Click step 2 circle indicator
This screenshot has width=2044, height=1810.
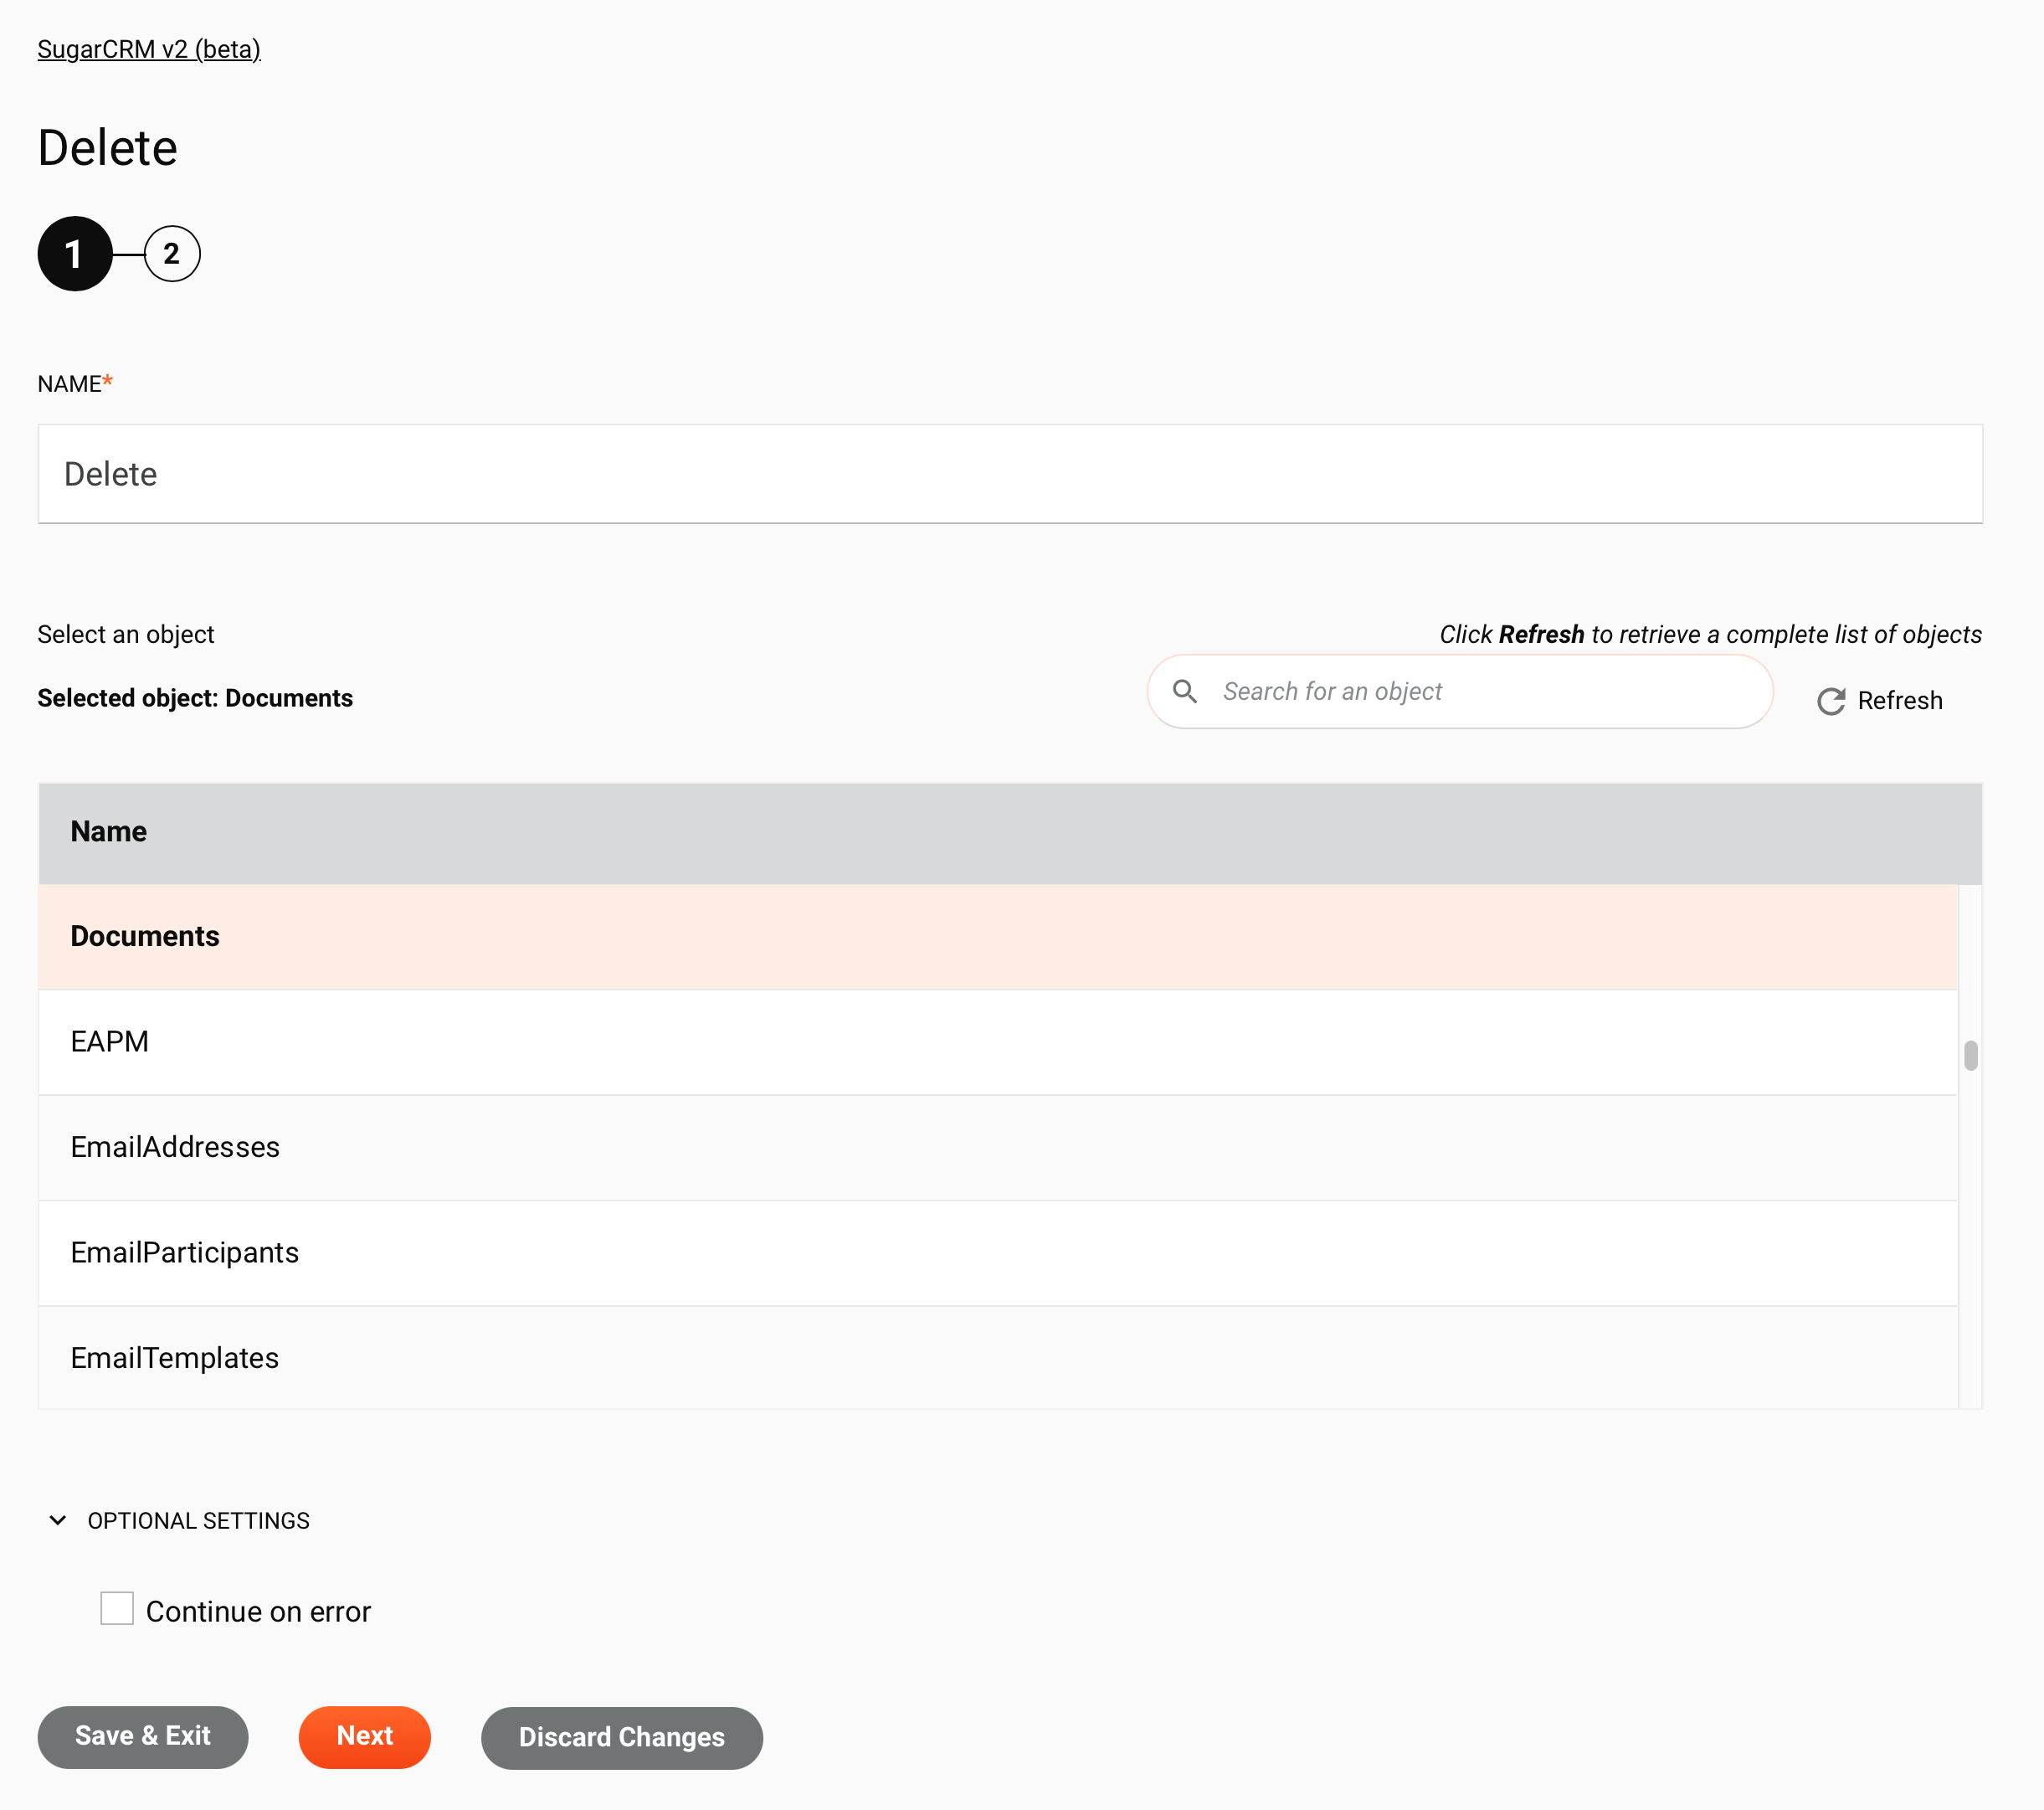[x=172, y=254]
